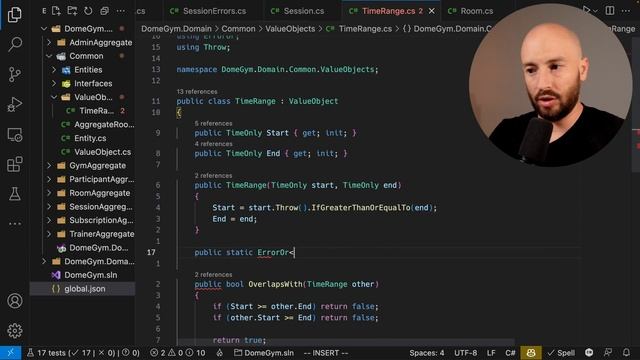Change end of line via LF
This screenshot has width=640, height=360.
(491, 353)
